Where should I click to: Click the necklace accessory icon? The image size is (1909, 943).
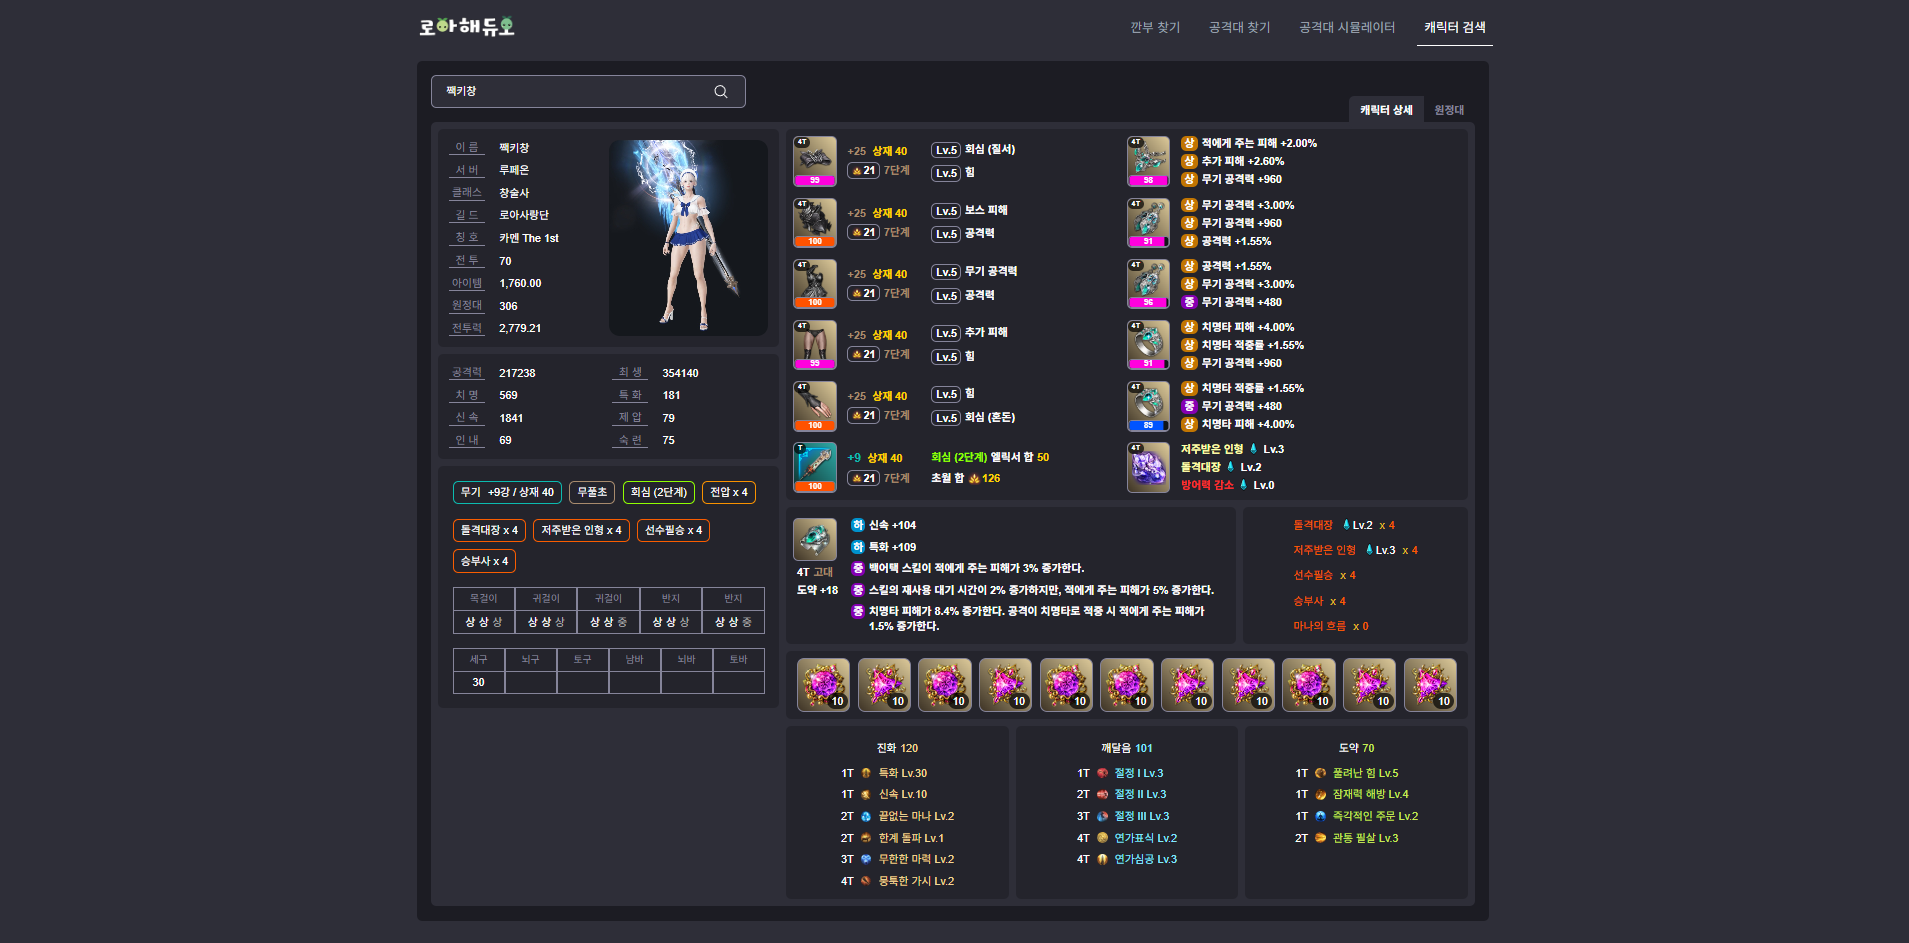click(x=1148, y=161)
